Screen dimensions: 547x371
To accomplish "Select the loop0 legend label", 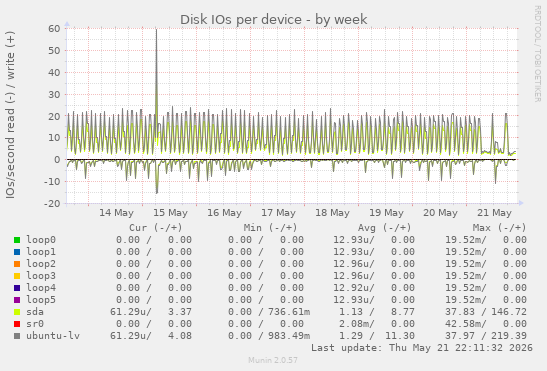I will tap(41, 240).
